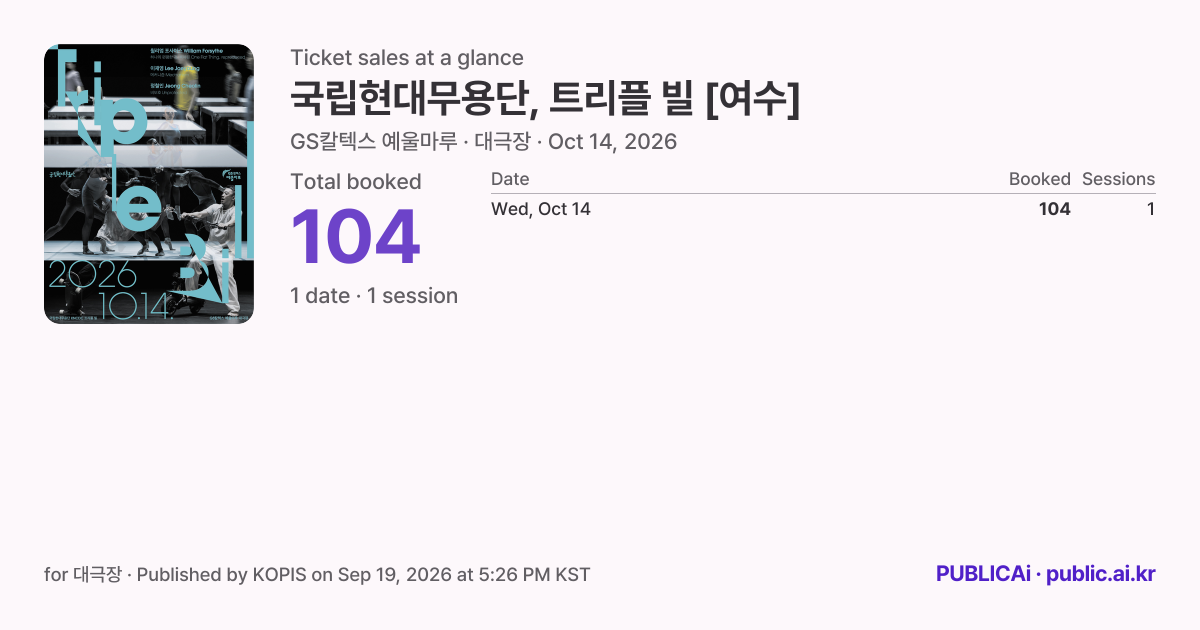This screenshot has width=1200, height=630.
Task: Sort by the Booked column header
Action: 1039,179
